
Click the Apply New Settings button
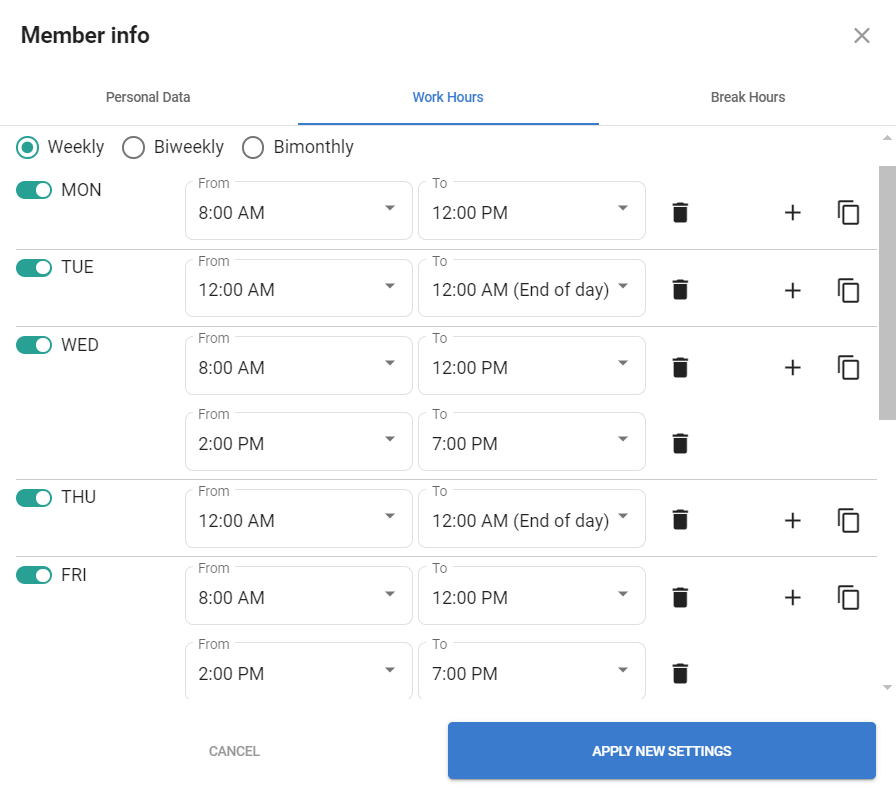661,751
